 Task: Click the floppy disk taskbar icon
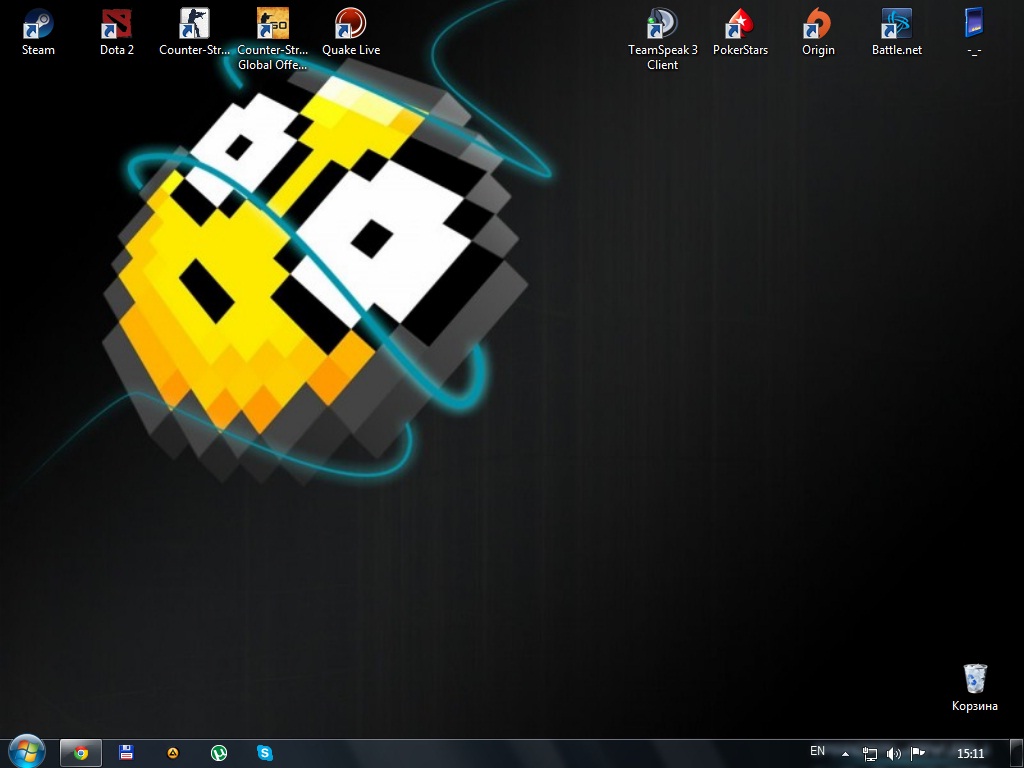[126, 753]
